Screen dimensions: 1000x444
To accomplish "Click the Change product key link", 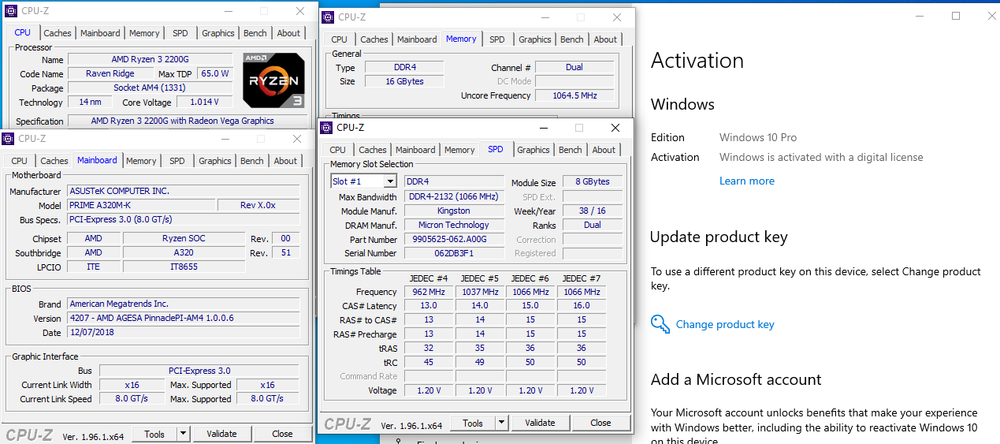I will click(724, 324).
